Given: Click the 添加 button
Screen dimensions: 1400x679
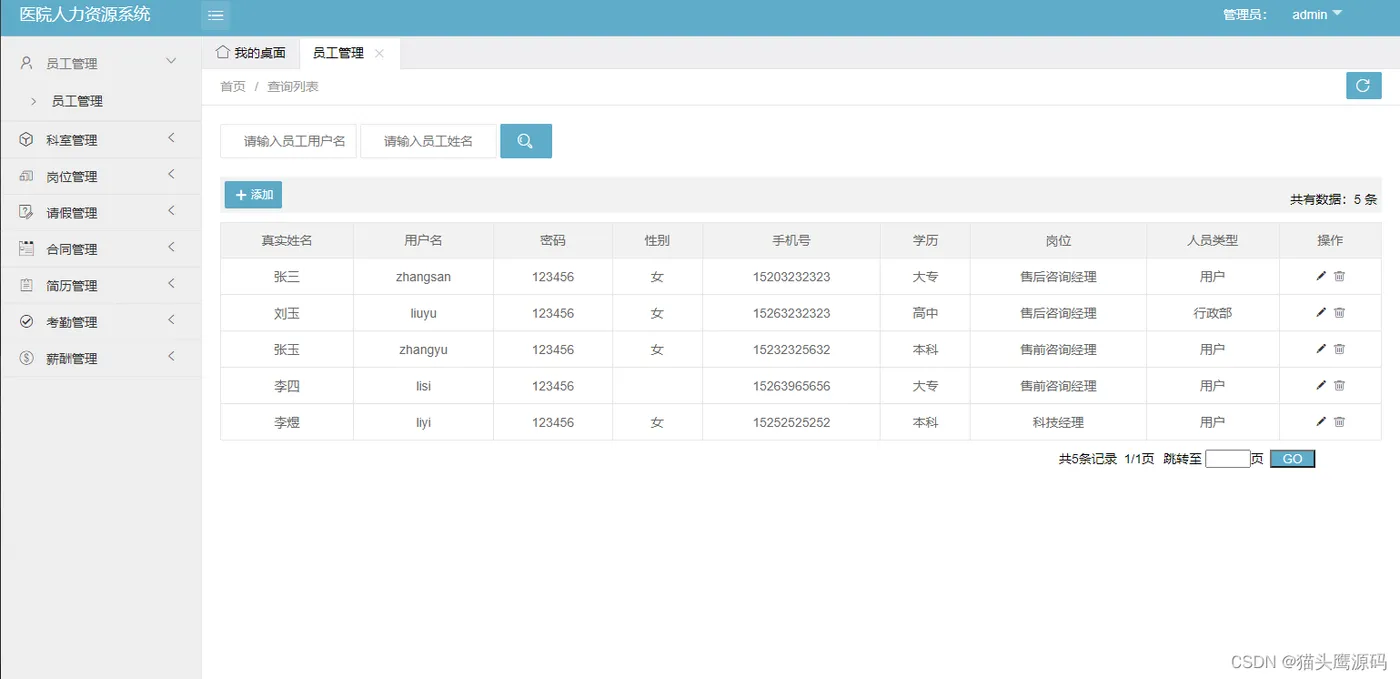Looking at the screenshot, I should (x=253, y=195).
